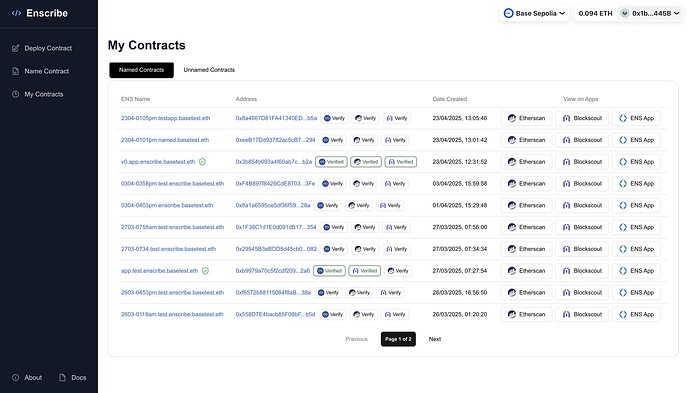Click verified shield beside v0.app.enscribe.basetest.eth

click(x=202, y=162)
